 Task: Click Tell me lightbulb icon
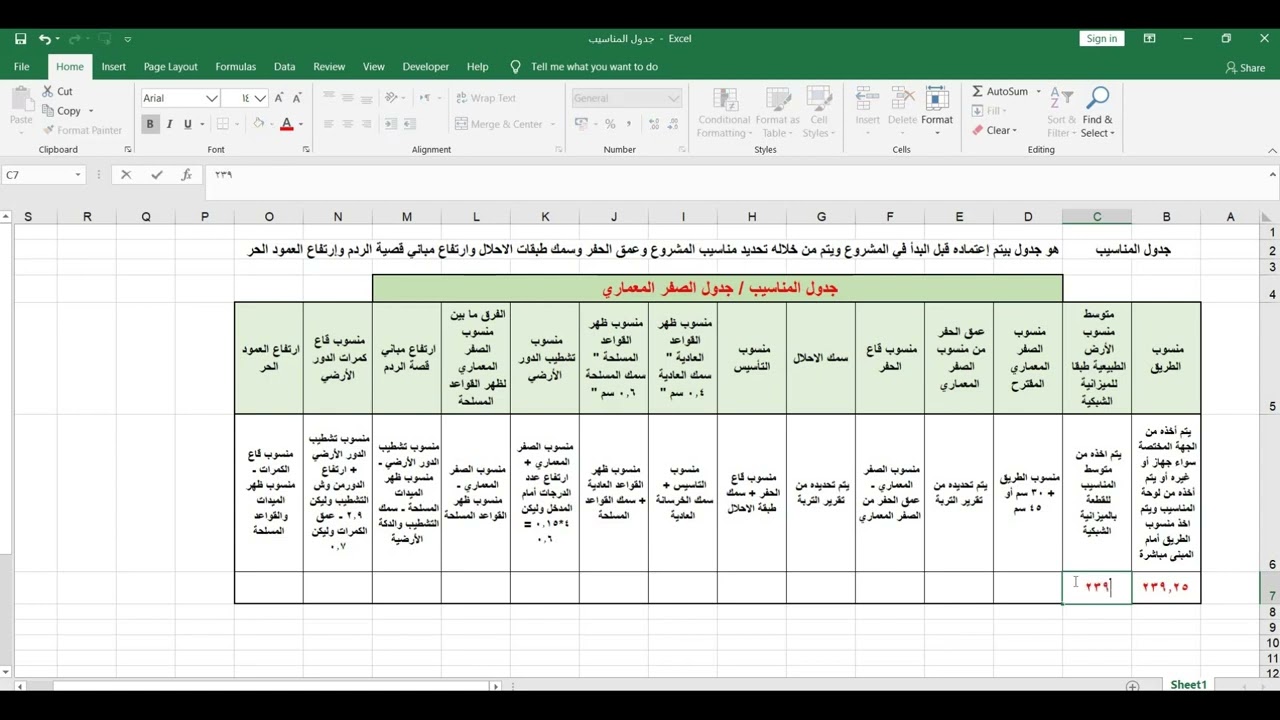click(516, 67)
